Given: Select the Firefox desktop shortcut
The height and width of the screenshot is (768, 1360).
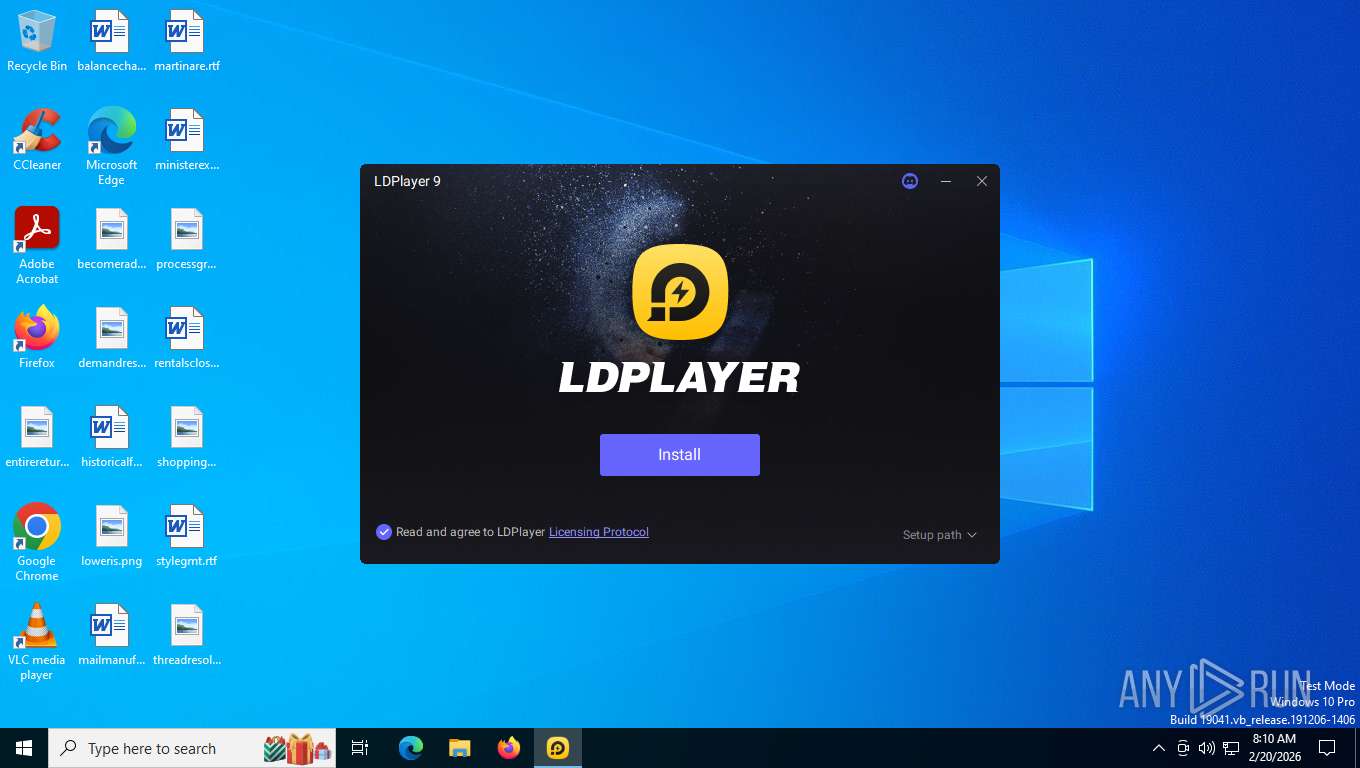Looking at the screenshot, I should (x=37, y=338).
